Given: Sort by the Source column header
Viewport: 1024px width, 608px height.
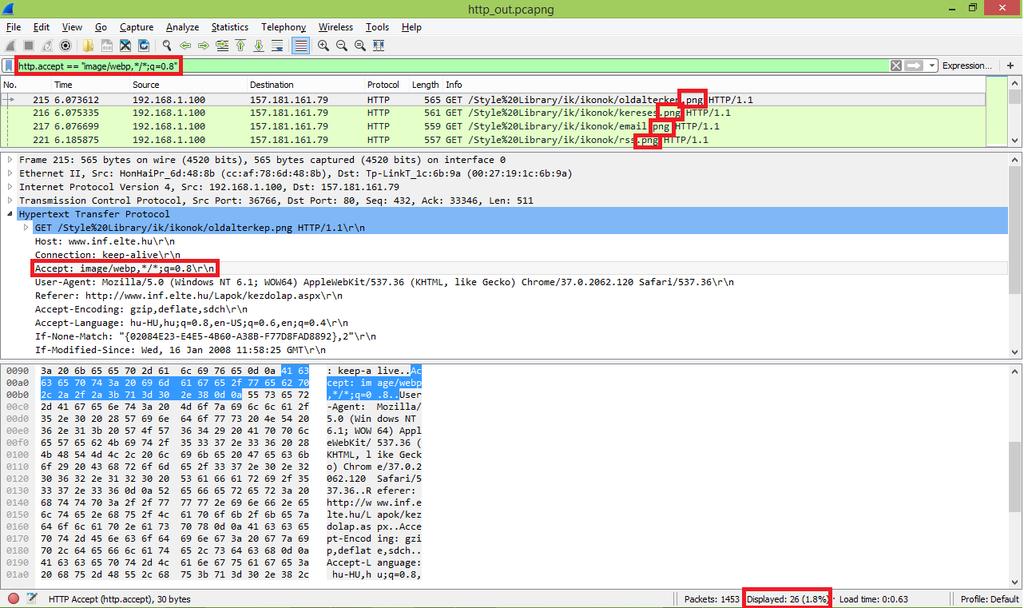Looking at the screenshot, I should [x=146, y=85].
